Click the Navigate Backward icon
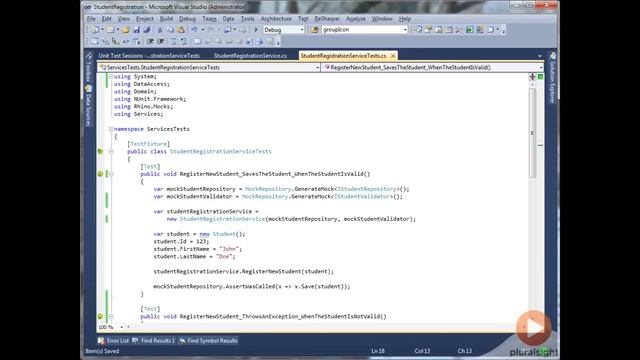The image size is (640, 360). (228, 30)
